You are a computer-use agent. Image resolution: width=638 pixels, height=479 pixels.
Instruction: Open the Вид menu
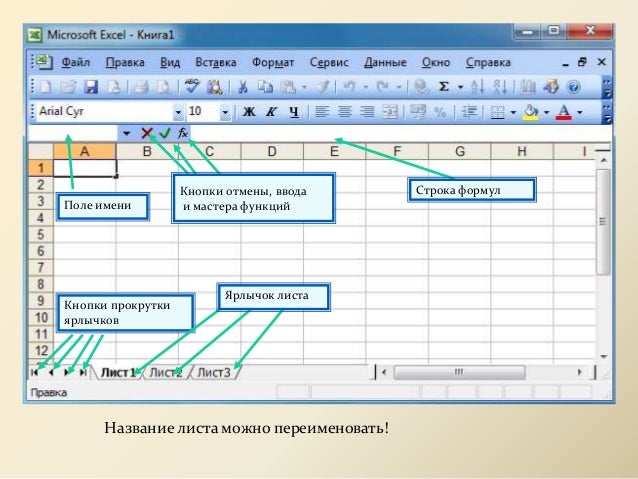tap(170, 63)
